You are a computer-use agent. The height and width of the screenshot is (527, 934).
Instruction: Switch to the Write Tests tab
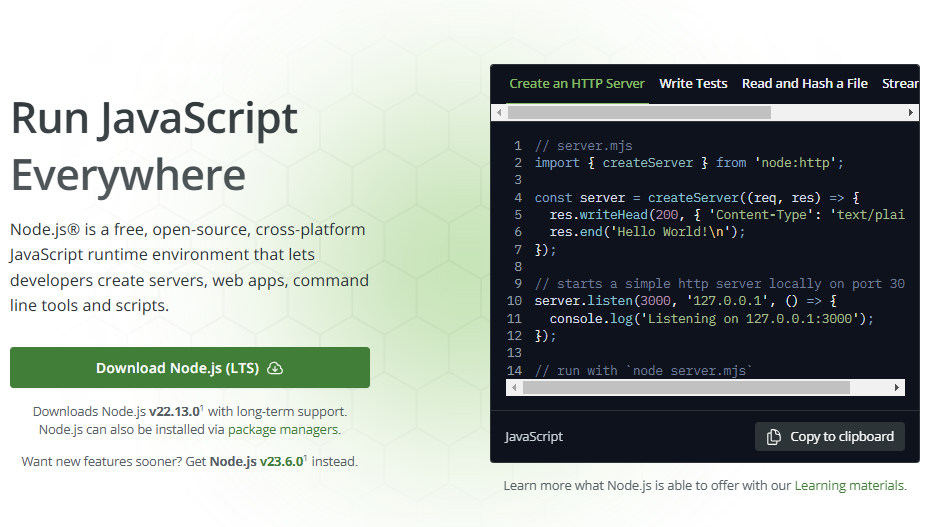pos(693,83)
